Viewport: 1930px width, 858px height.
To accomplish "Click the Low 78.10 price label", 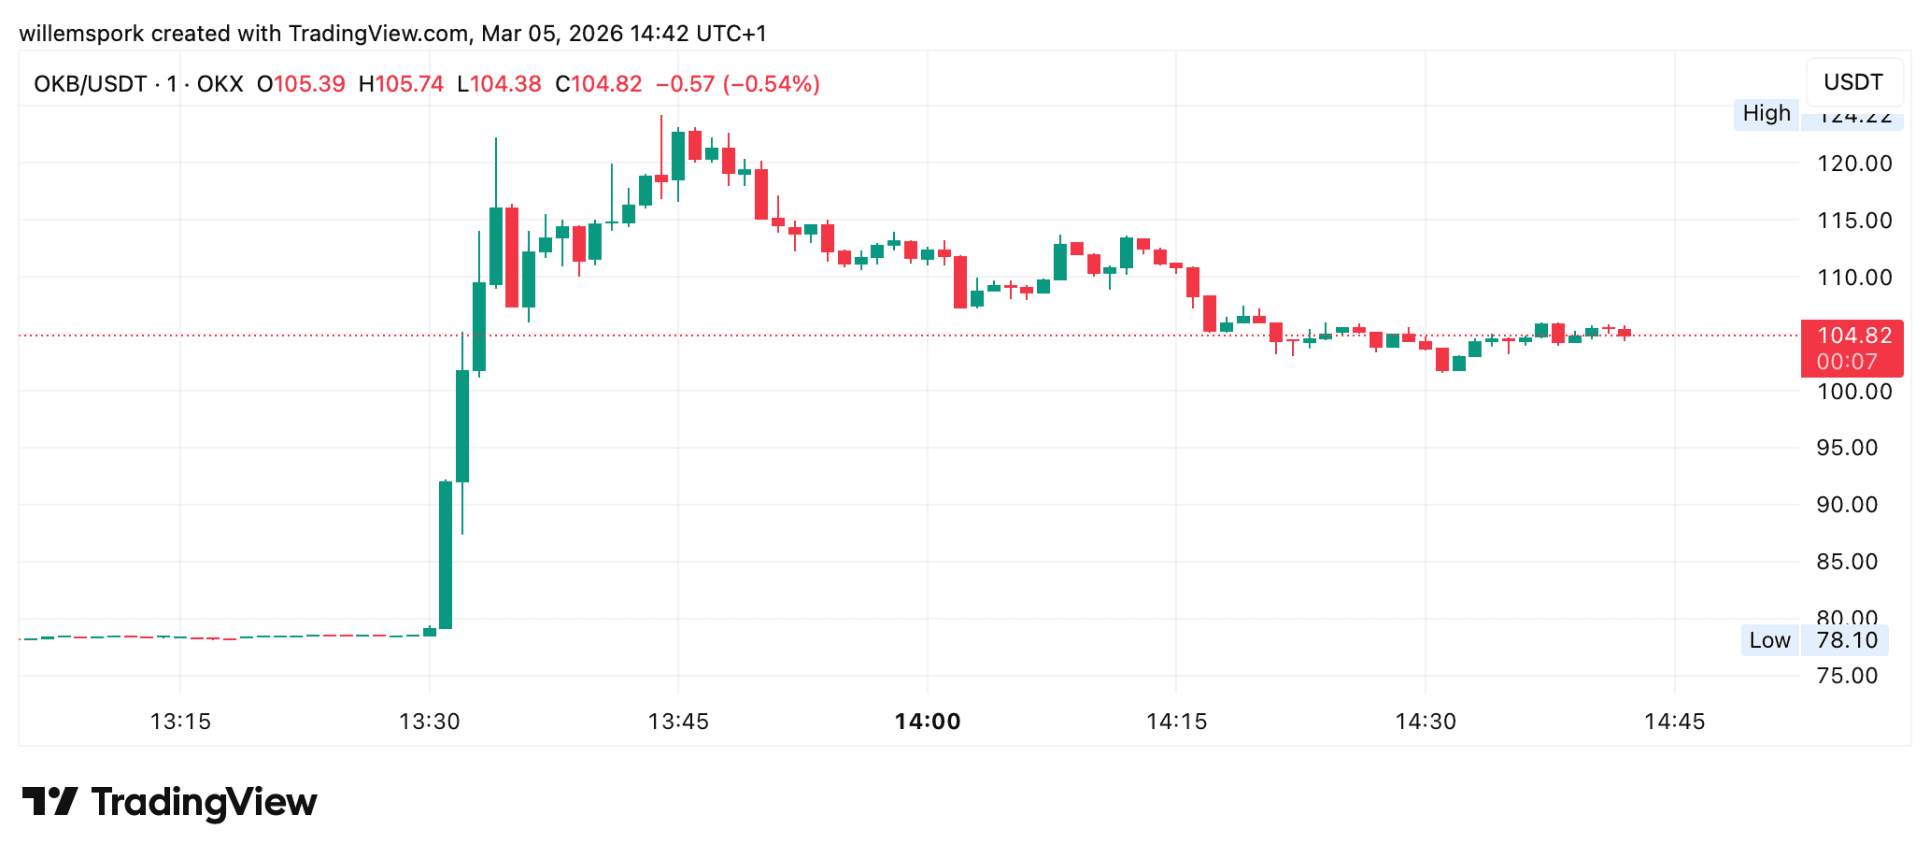I will [x=1814, y=640].
